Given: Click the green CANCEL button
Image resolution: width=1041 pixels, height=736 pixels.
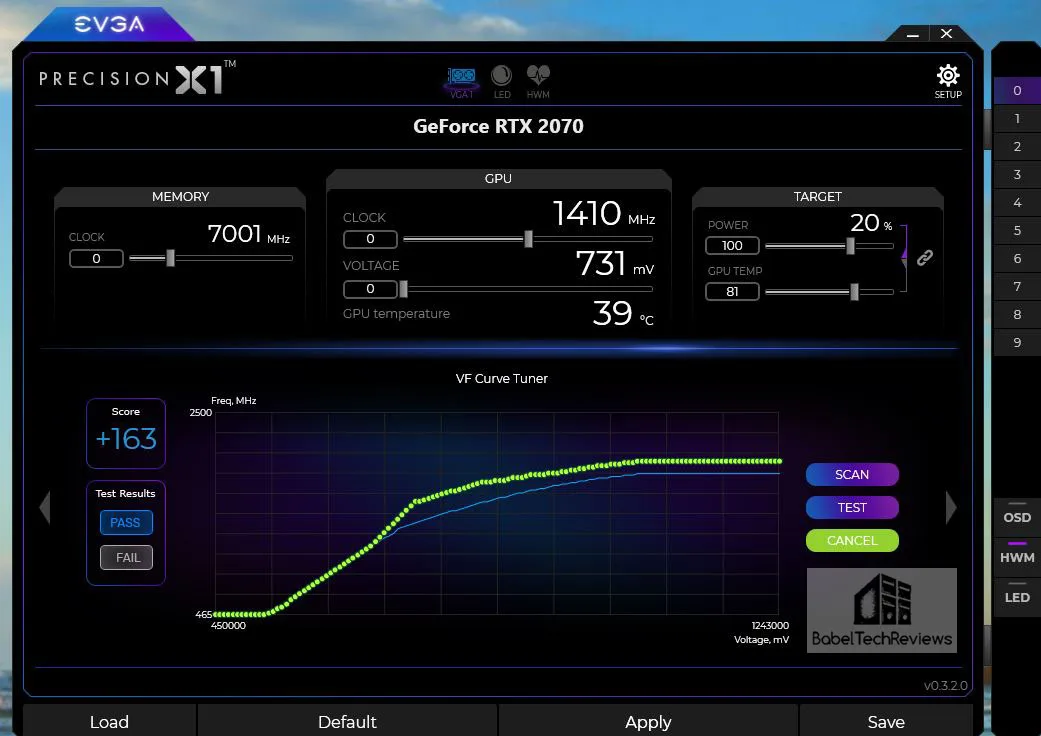Looking at the screenshot, I should 852,540.
